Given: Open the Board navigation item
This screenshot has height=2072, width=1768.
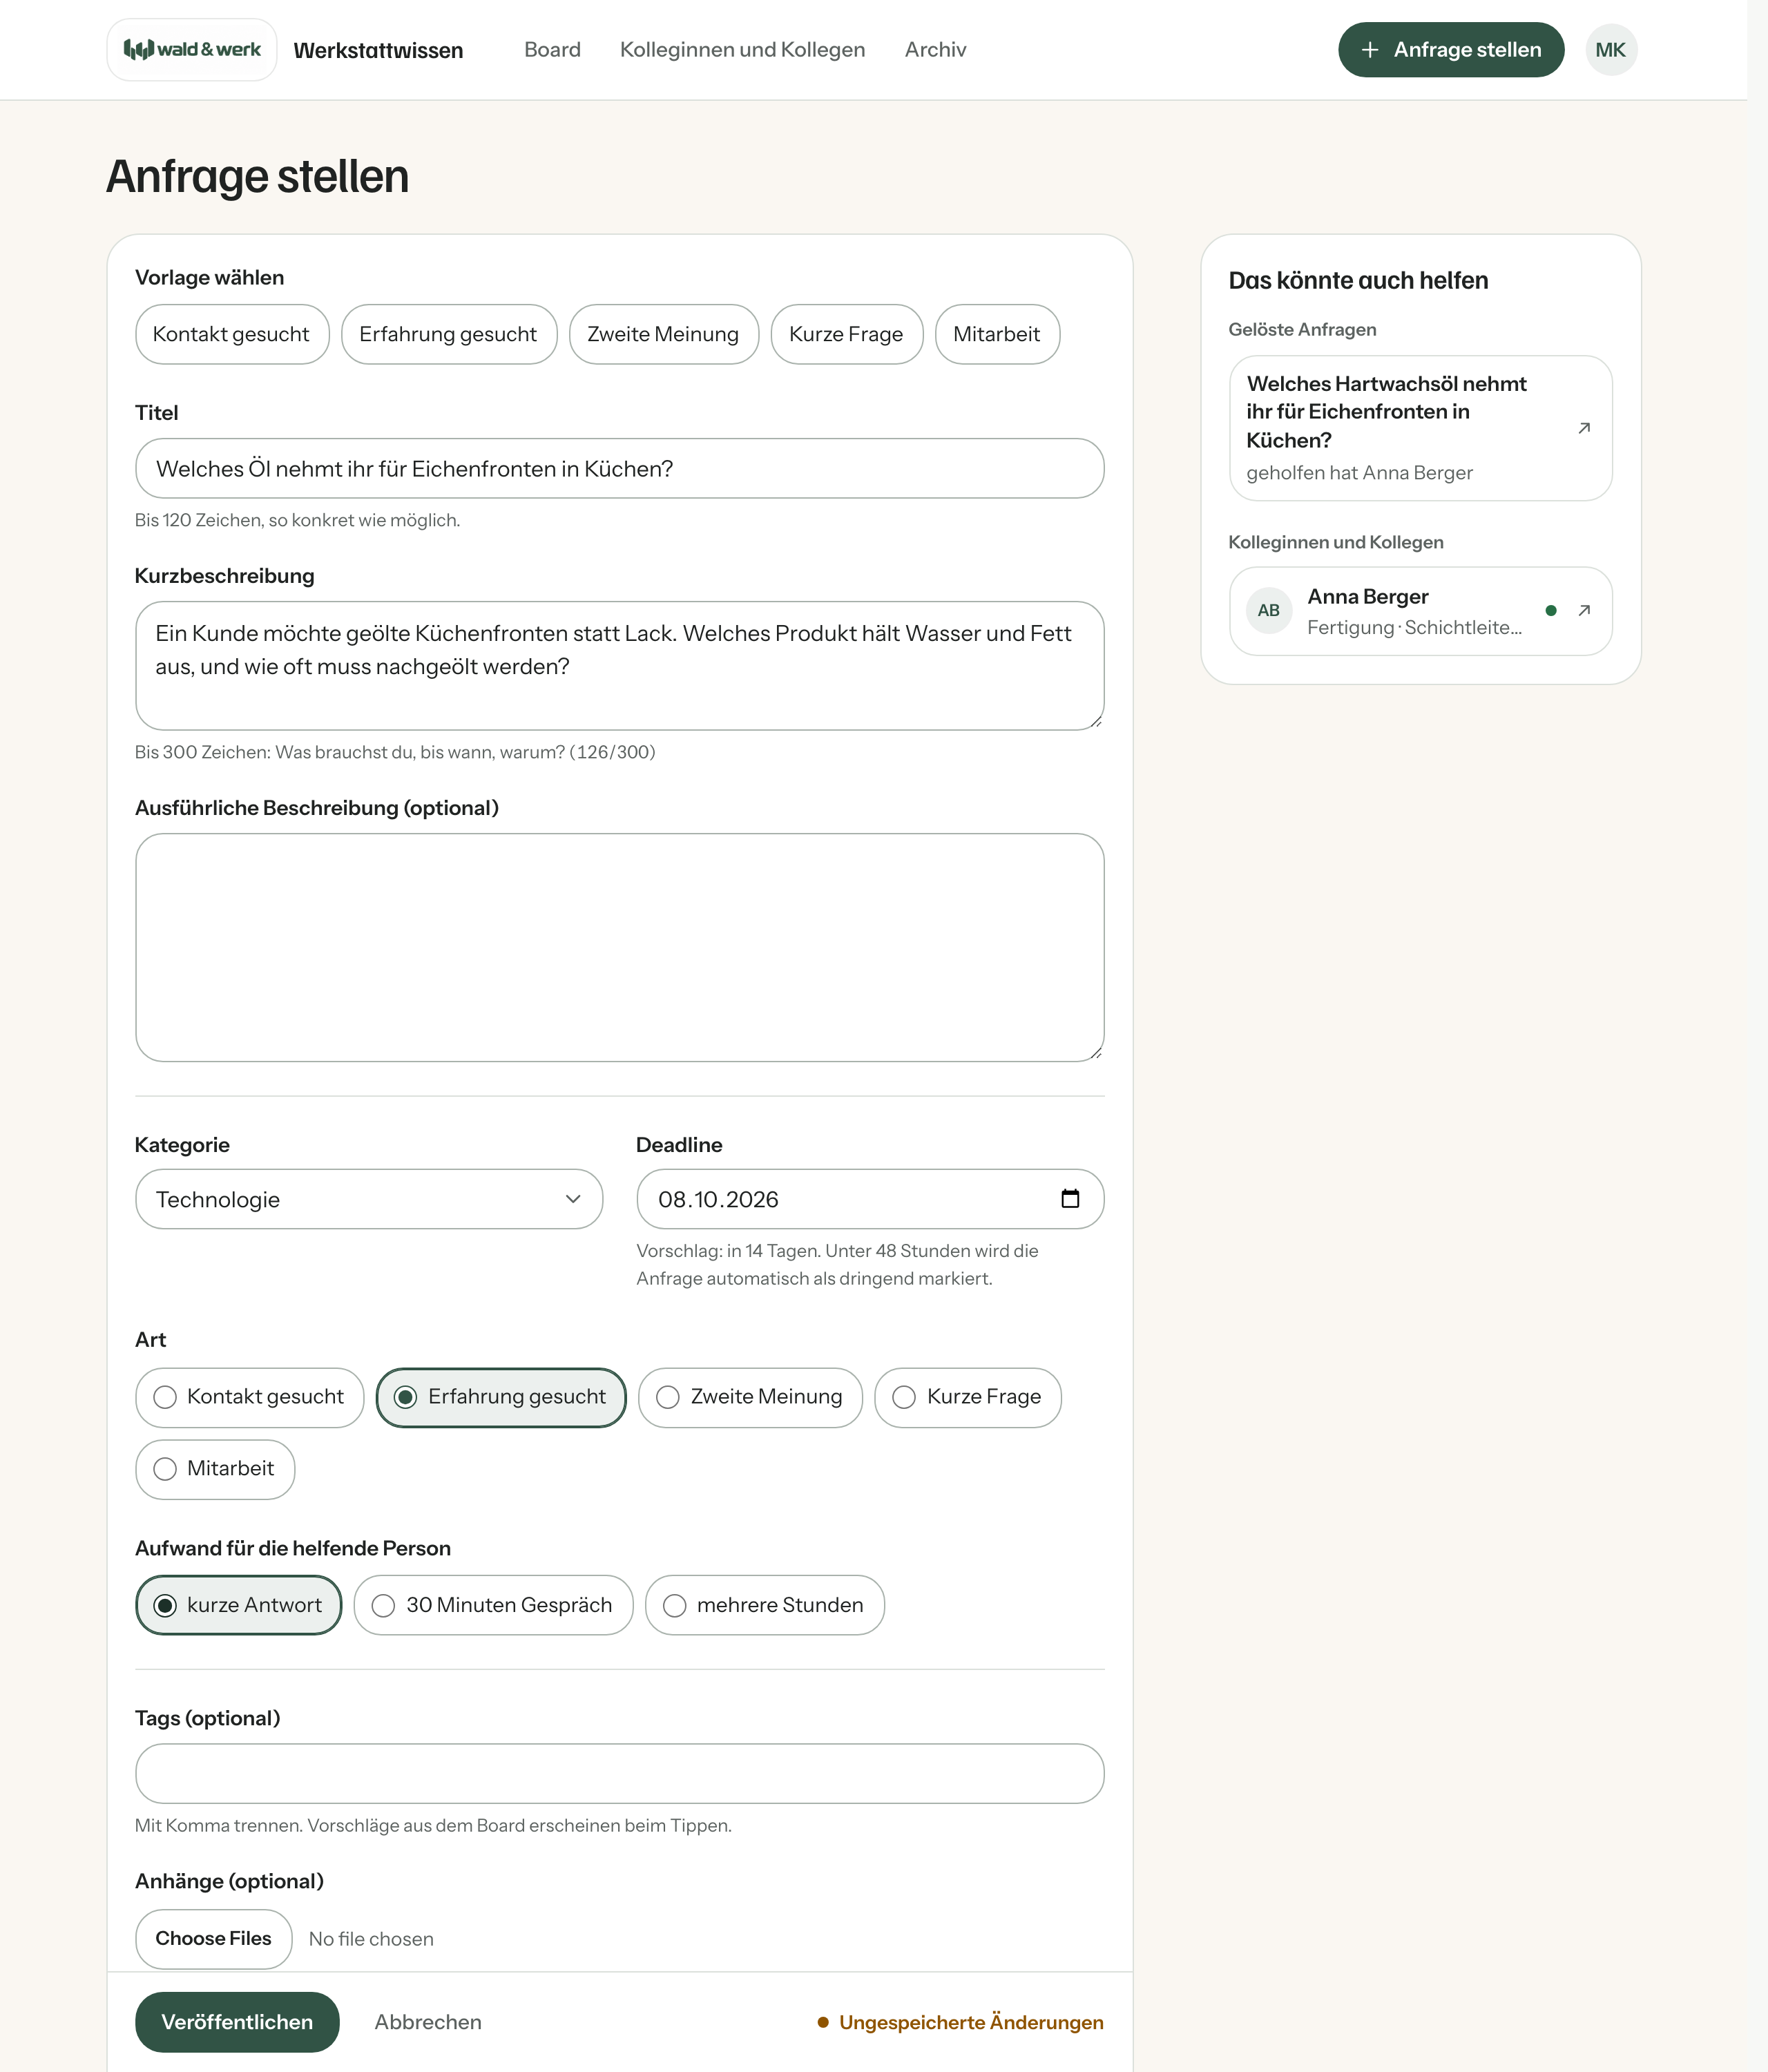Looking at the screenshot, I should coord(552,50).
